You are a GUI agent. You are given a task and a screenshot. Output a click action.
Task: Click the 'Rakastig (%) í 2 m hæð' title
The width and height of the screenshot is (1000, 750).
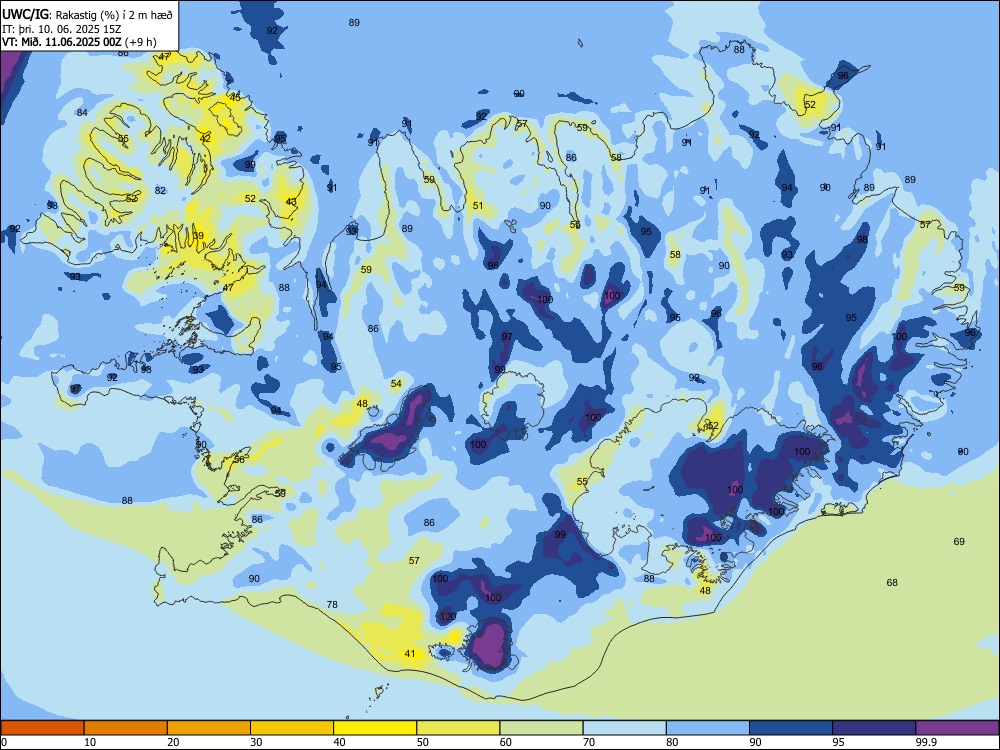(114, 15)
